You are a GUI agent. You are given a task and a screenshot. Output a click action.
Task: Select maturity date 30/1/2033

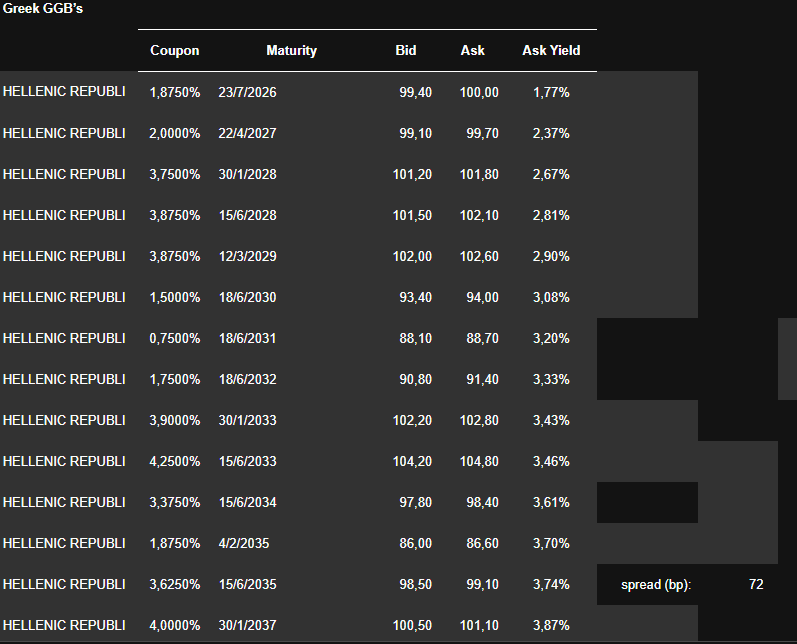tap(248, 420)
